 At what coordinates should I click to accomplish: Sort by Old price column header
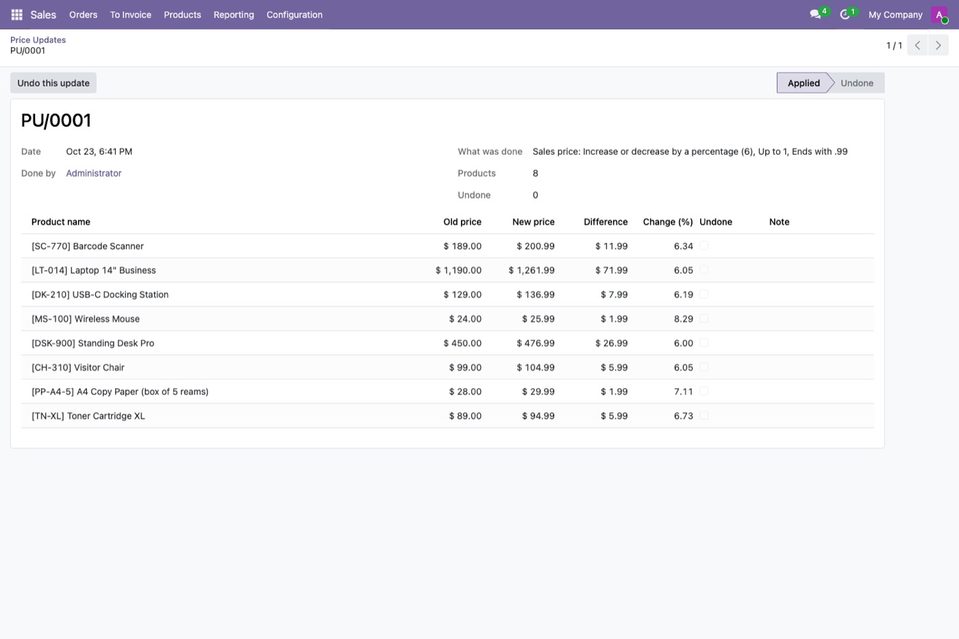462,222
